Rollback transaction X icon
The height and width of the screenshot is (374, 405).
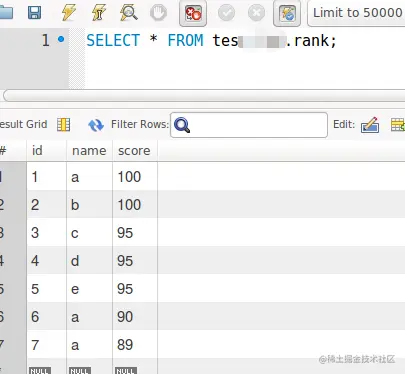click(x=256, y=13)
